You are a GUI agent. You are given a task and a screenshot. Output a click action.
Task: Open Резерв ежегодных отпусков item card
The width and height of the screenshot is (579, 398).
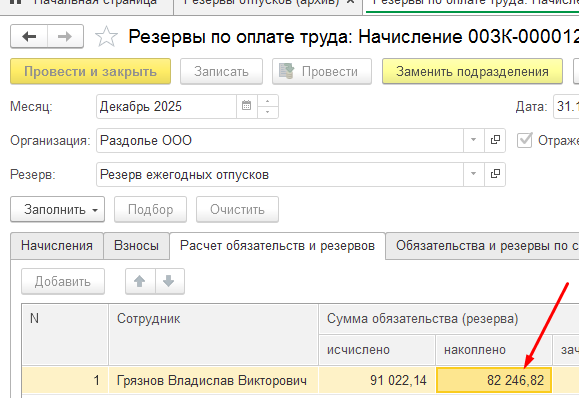tap(495, 174)
